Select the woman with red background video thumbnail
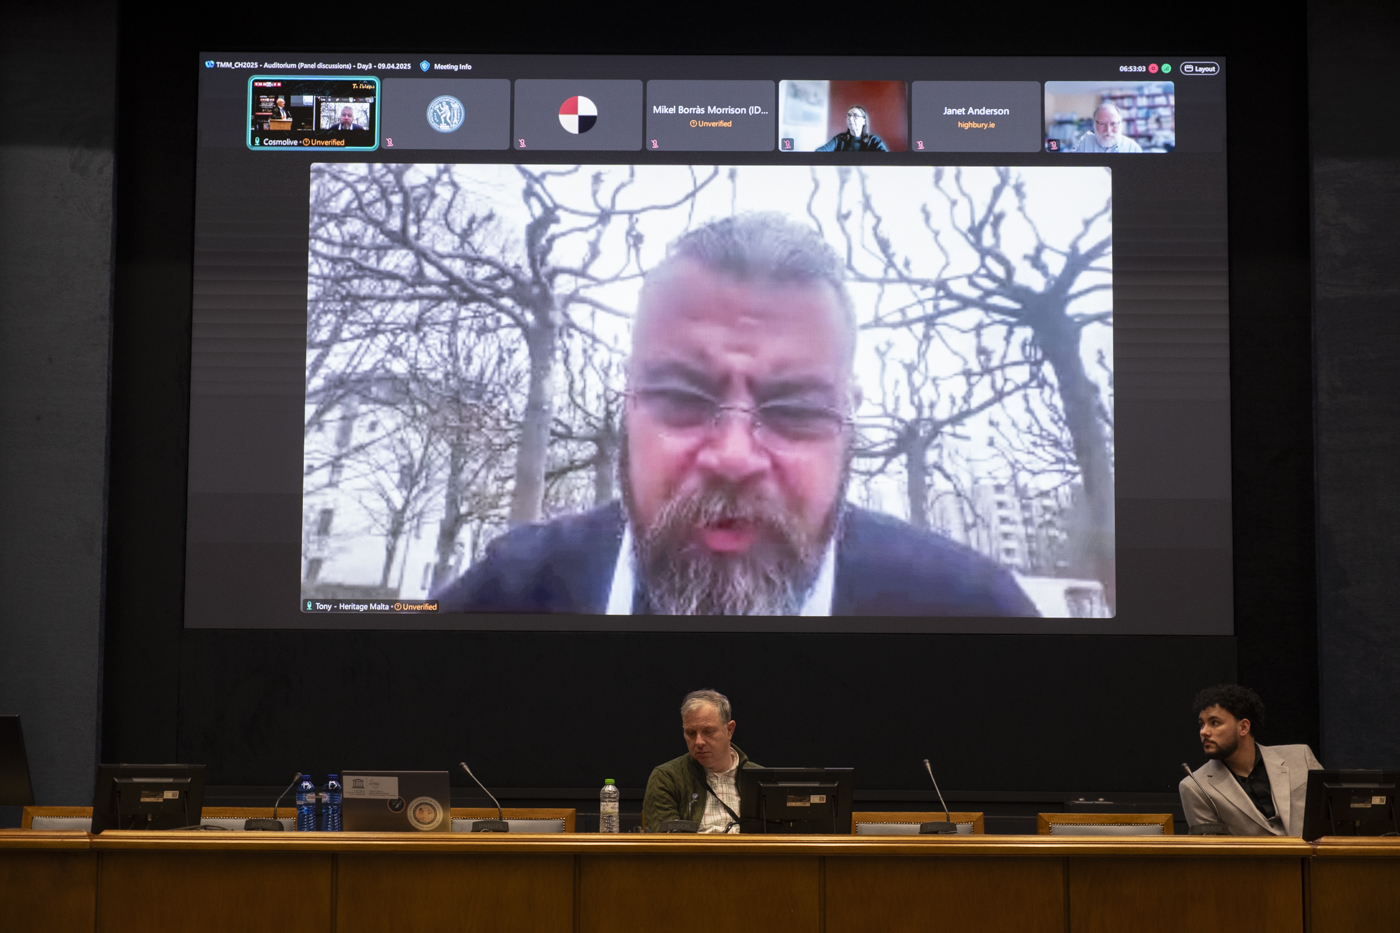This screenshot has width=1400, height=933. (843, 115)
